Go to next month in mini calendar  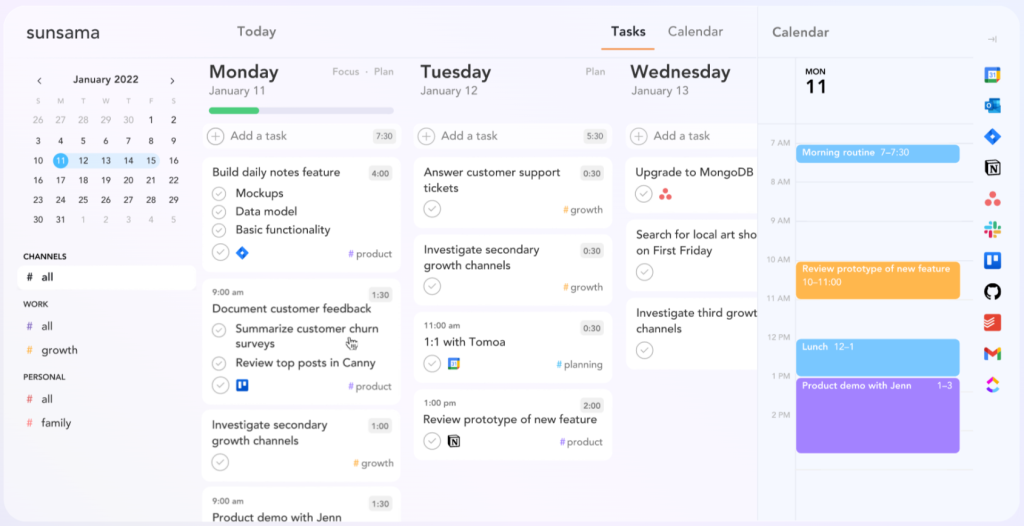click(x=172, y=81)
